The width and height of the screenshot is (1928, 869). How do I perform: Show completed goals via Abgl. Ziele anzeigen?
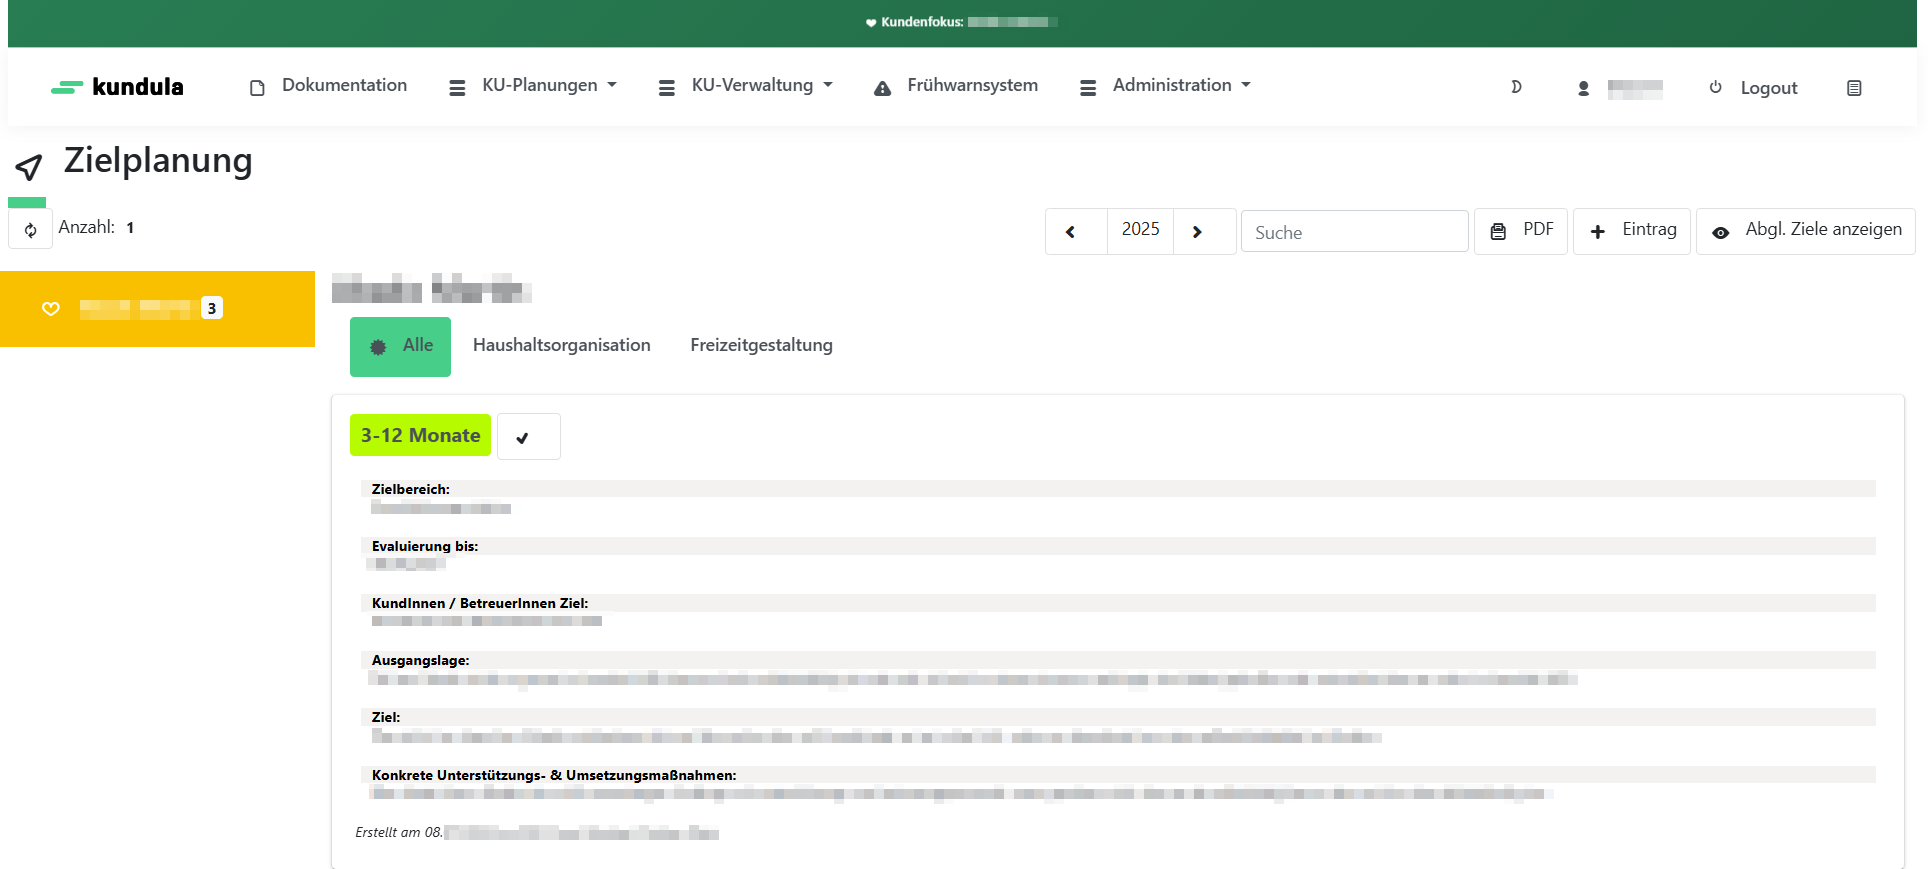tap(1806, 231)
